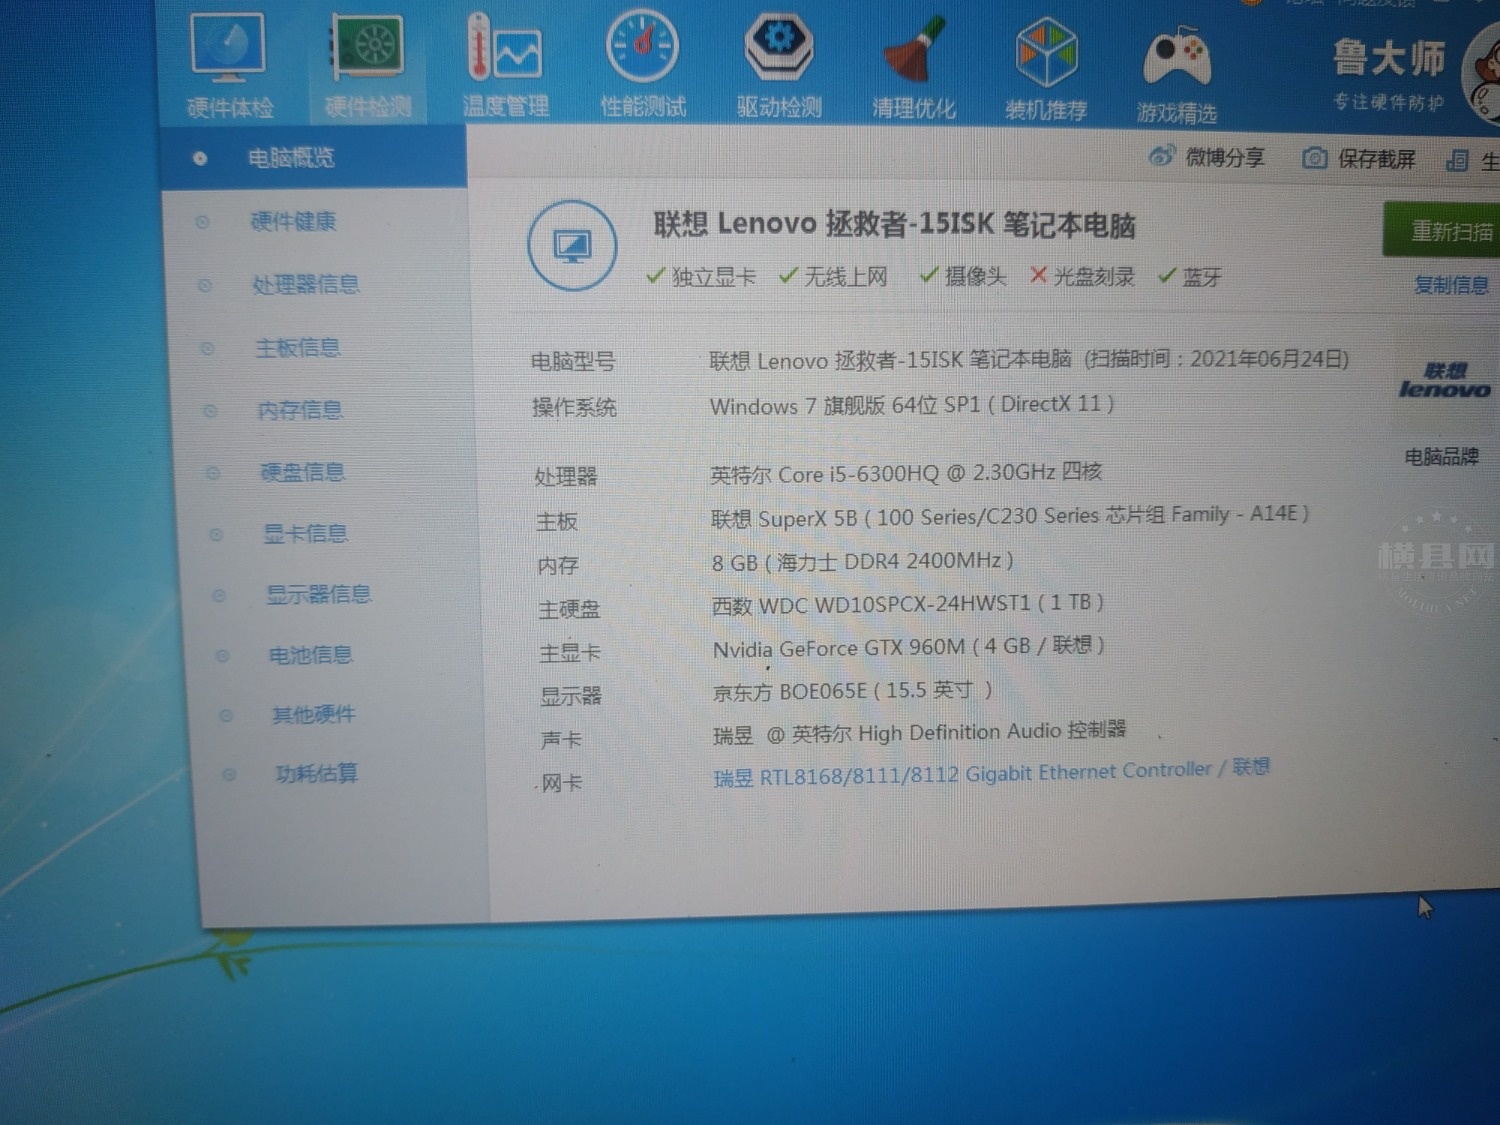Image resolution: width=1500 pixels, height=1125 pixels.
Task: Click the 主硬盘 row label
Action: pyautogui.click(x=569, y=609)
